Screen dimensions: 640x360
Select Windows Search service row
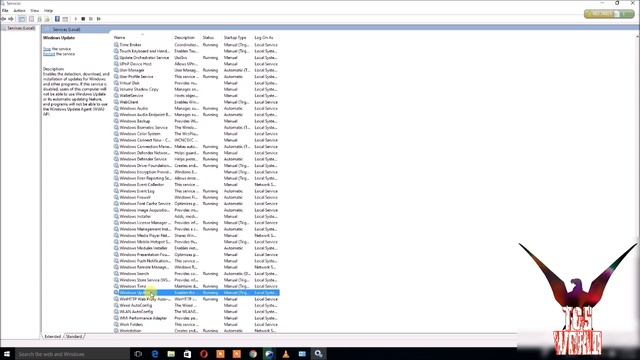(196, 273)
